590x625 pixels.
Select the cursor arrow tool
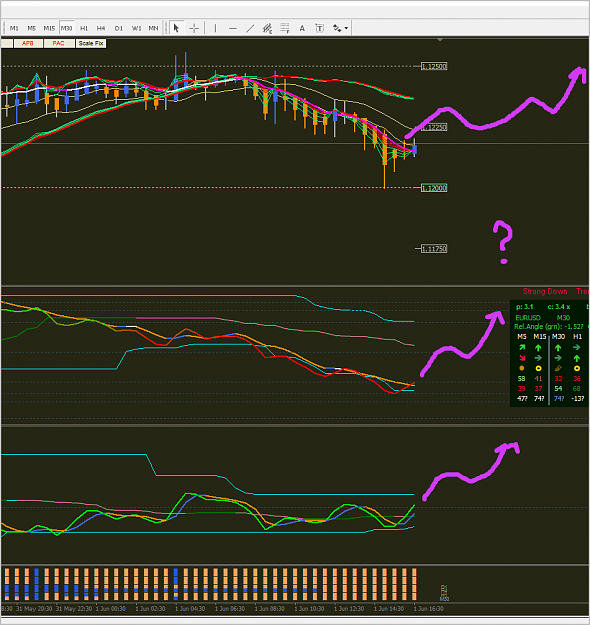coord(176,28)
